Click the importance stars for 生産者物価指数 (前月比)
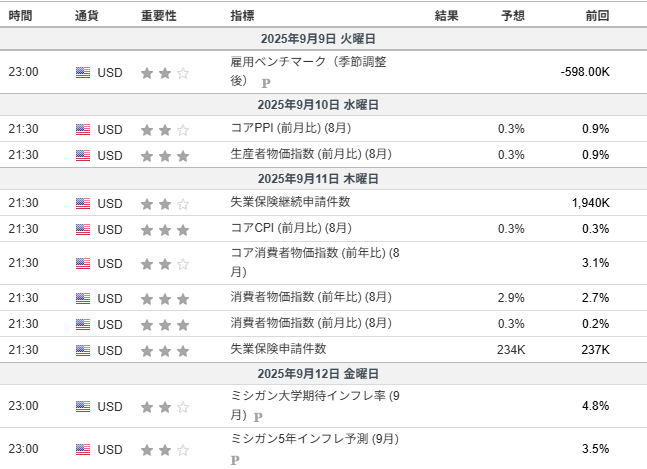 point(165,156)
